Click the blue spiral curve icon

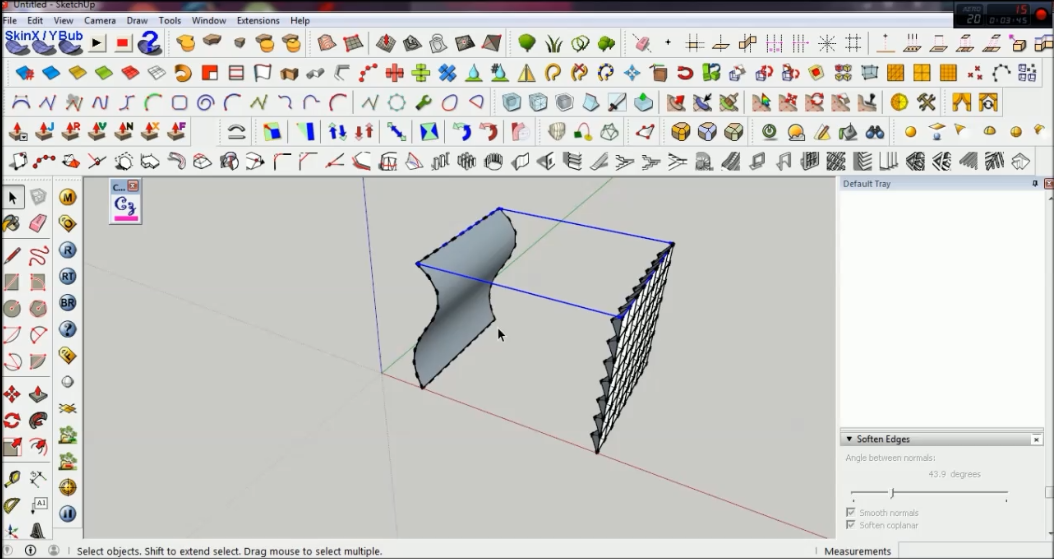[x=205, y=103]
